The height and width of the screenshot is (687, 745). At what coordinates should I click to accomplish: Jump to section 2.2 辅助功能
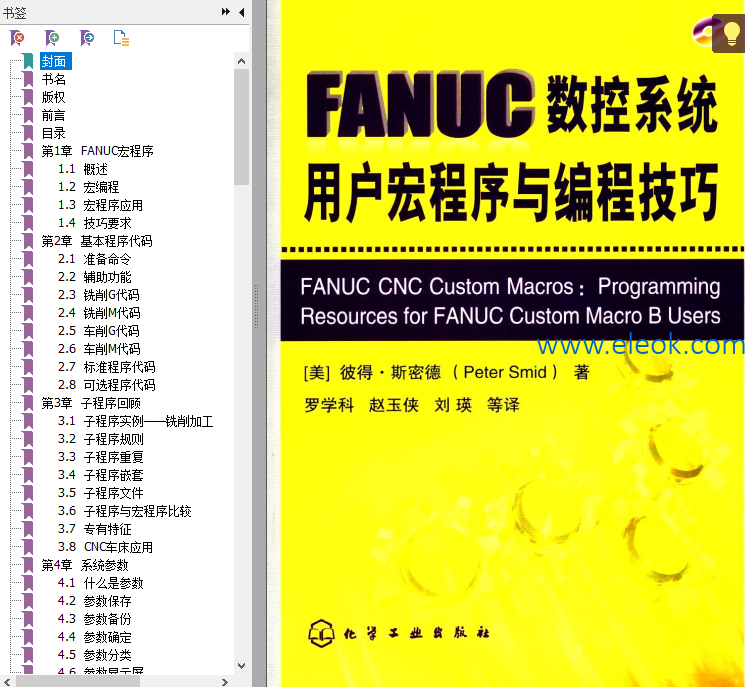(95, 277)
